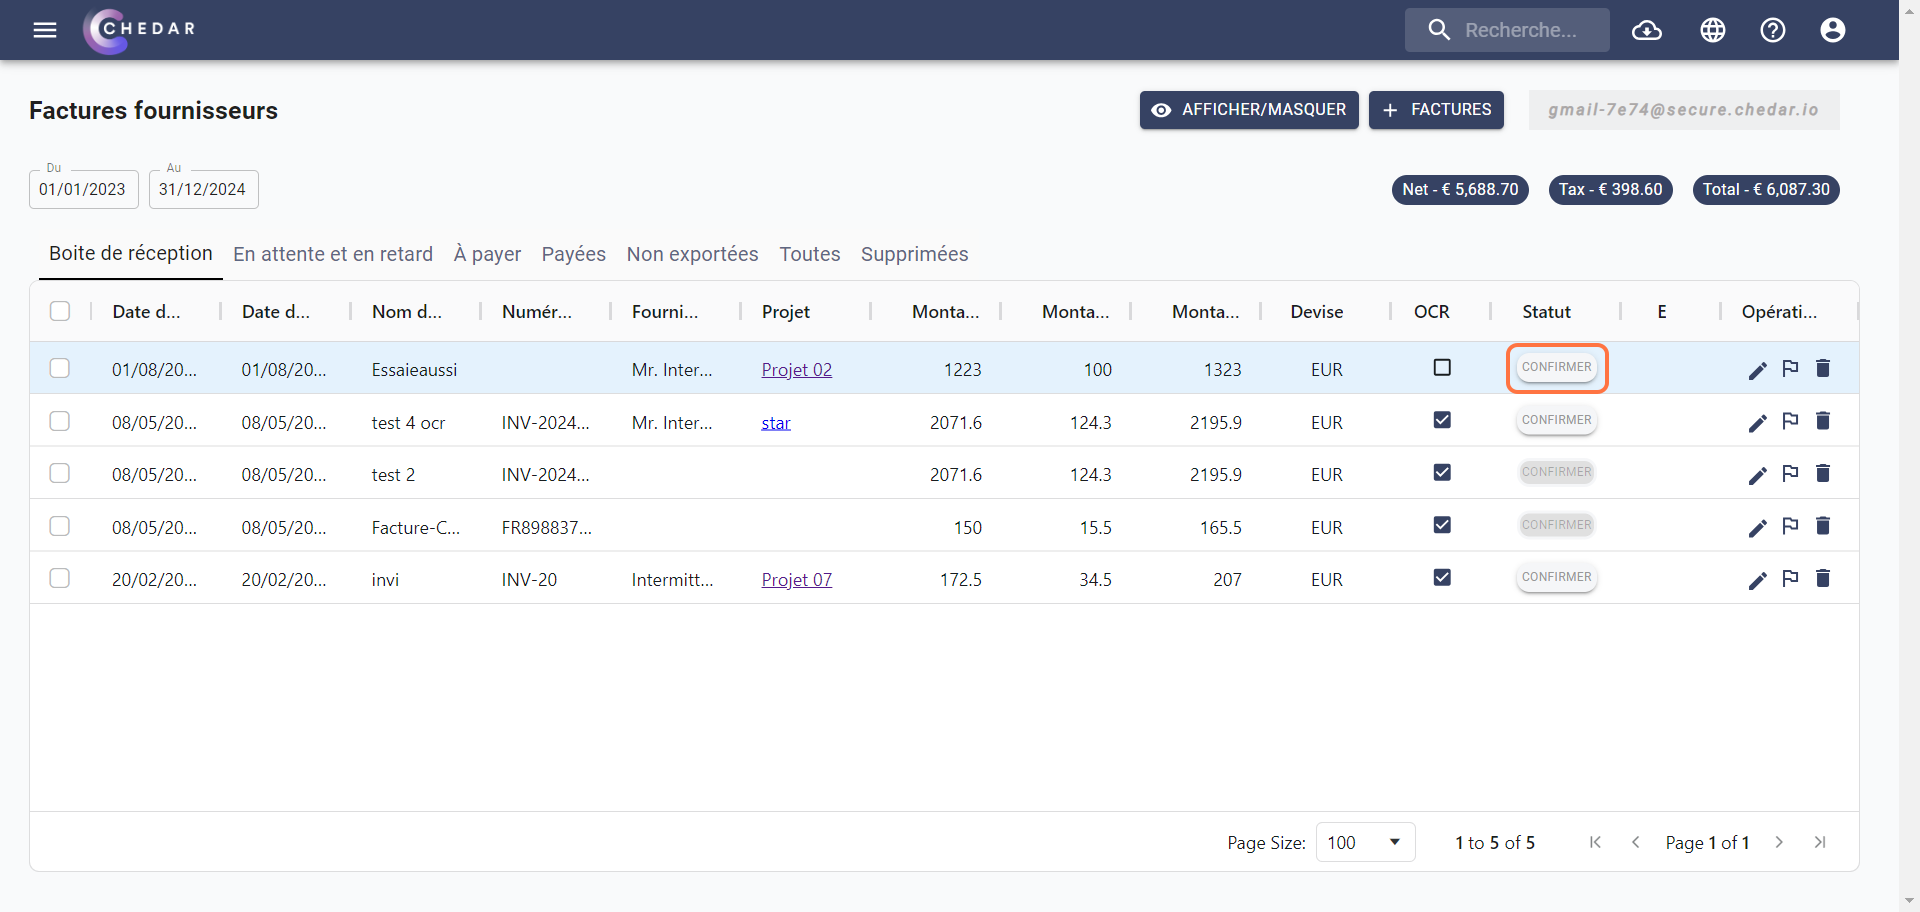Edit the Facture-C... invoice
The height and width of the screenshot is (912, 1920).
tap(1757, 528)
